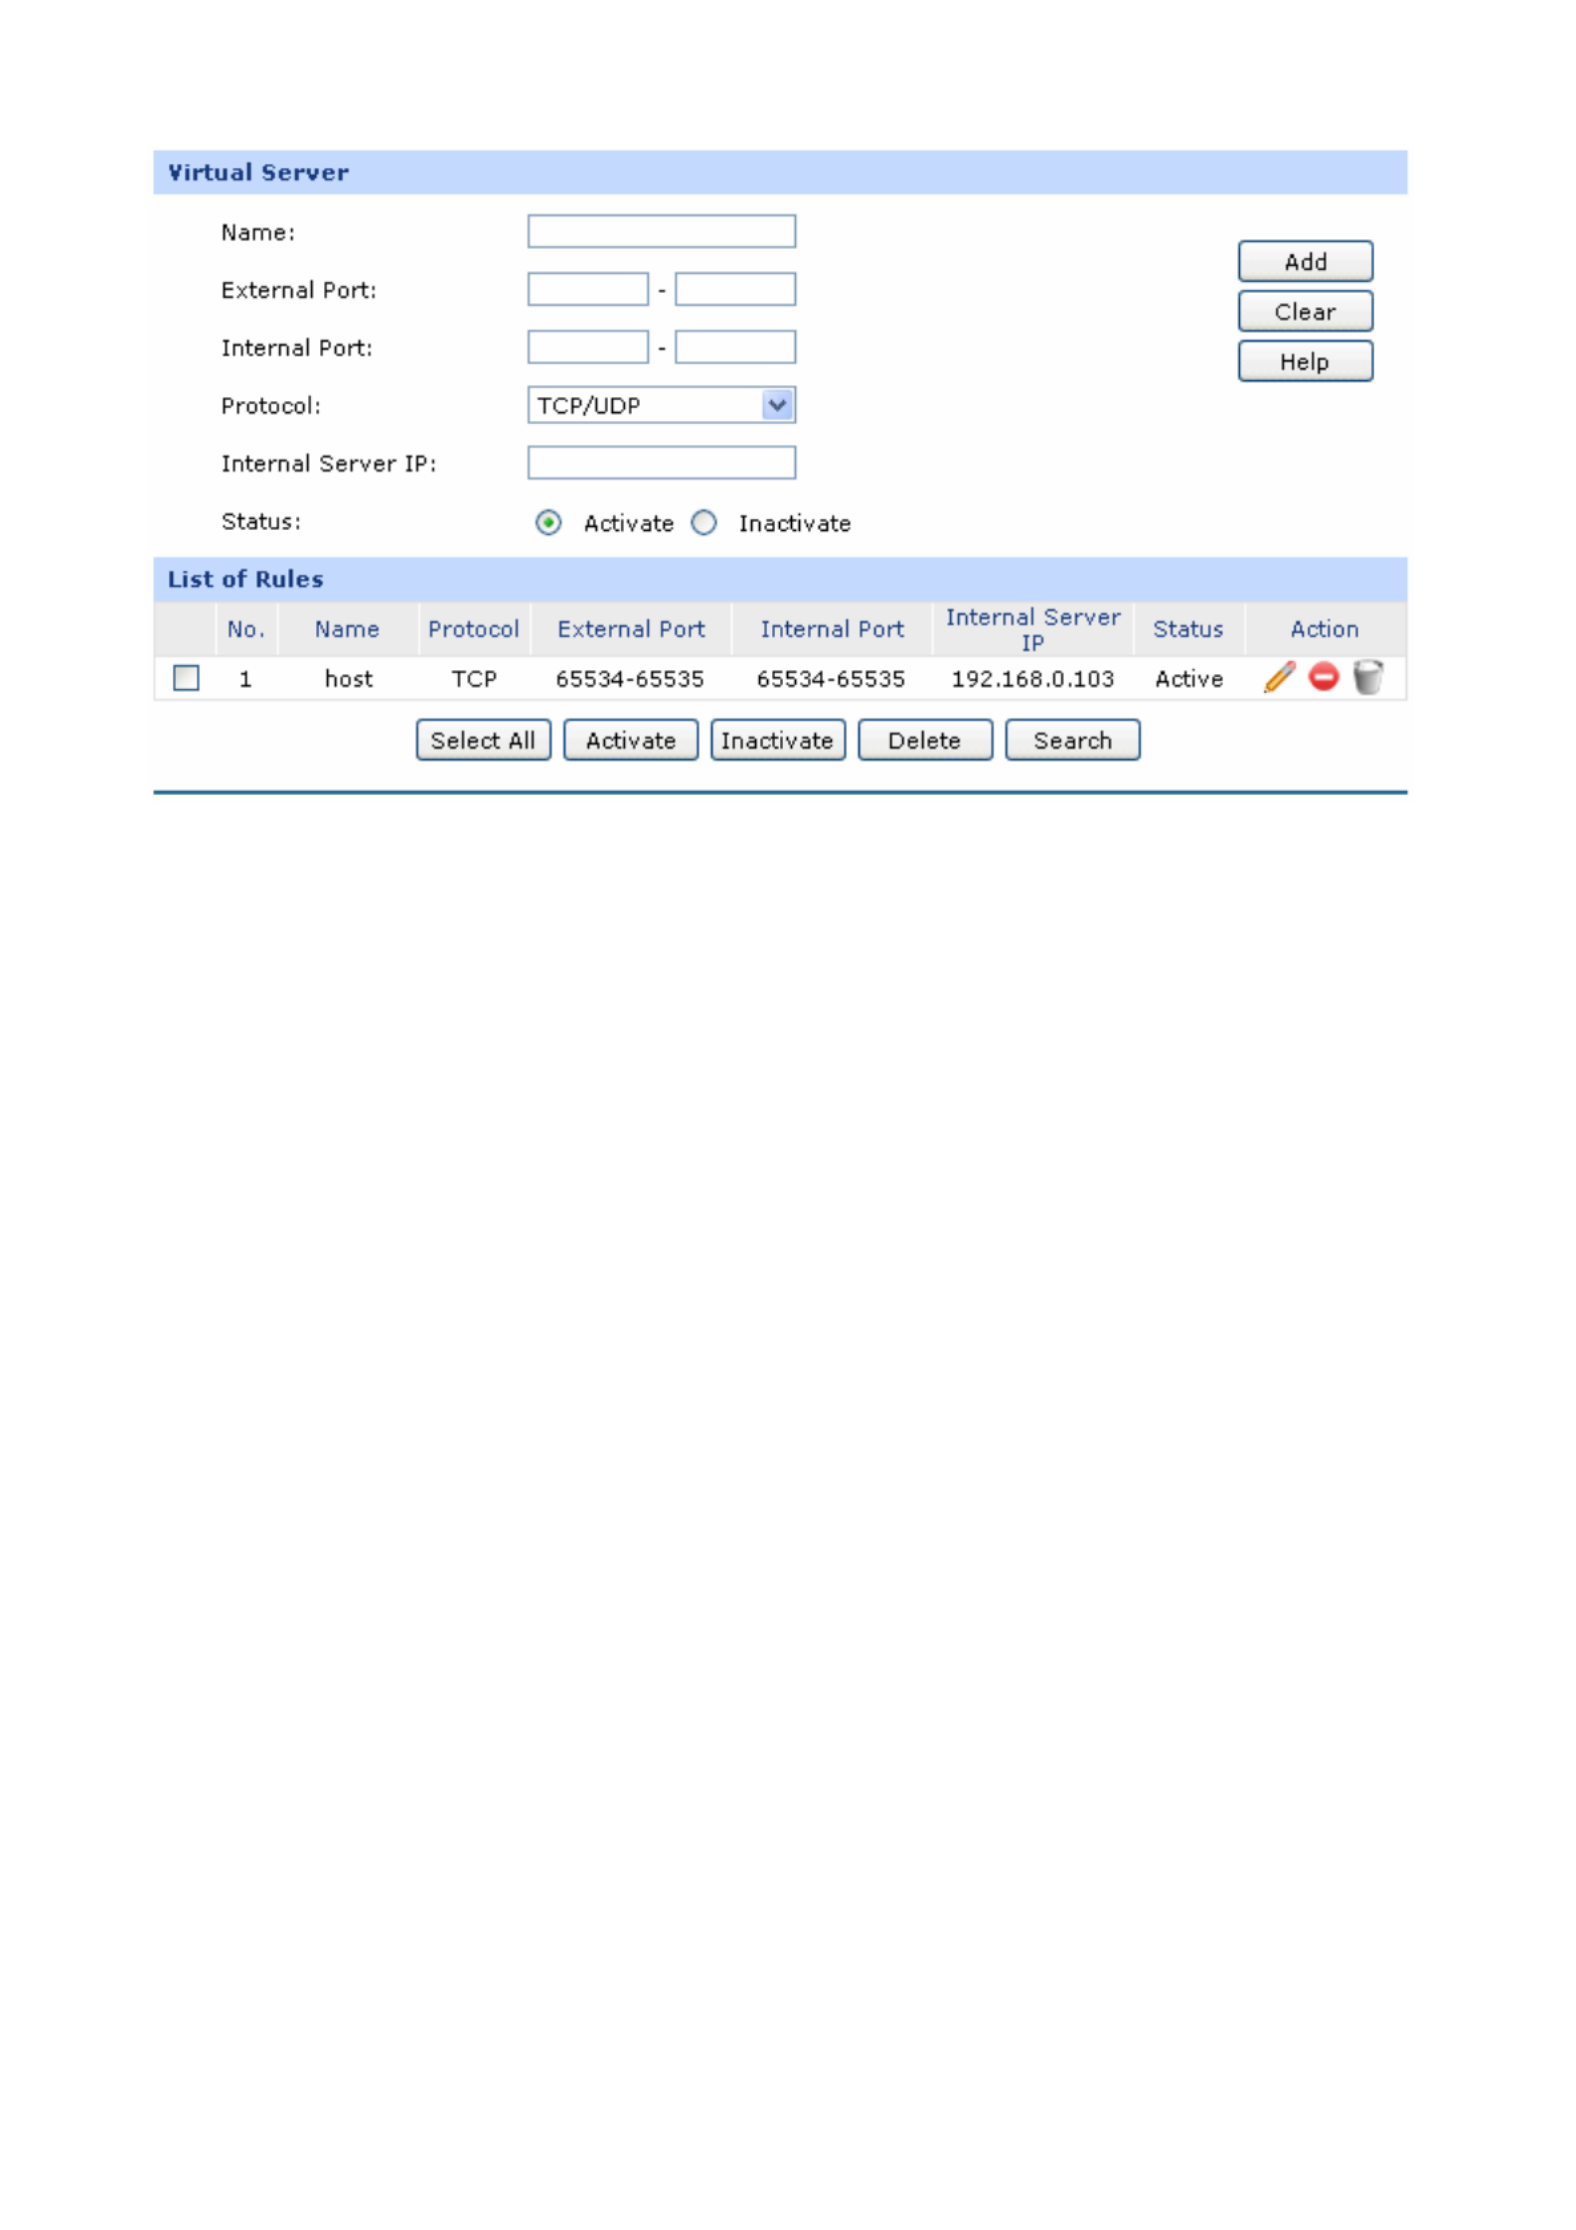Viewport: 1576px width, 2230px height.
Task: Click the Activate button below the rules list
Action: (630, 740)
